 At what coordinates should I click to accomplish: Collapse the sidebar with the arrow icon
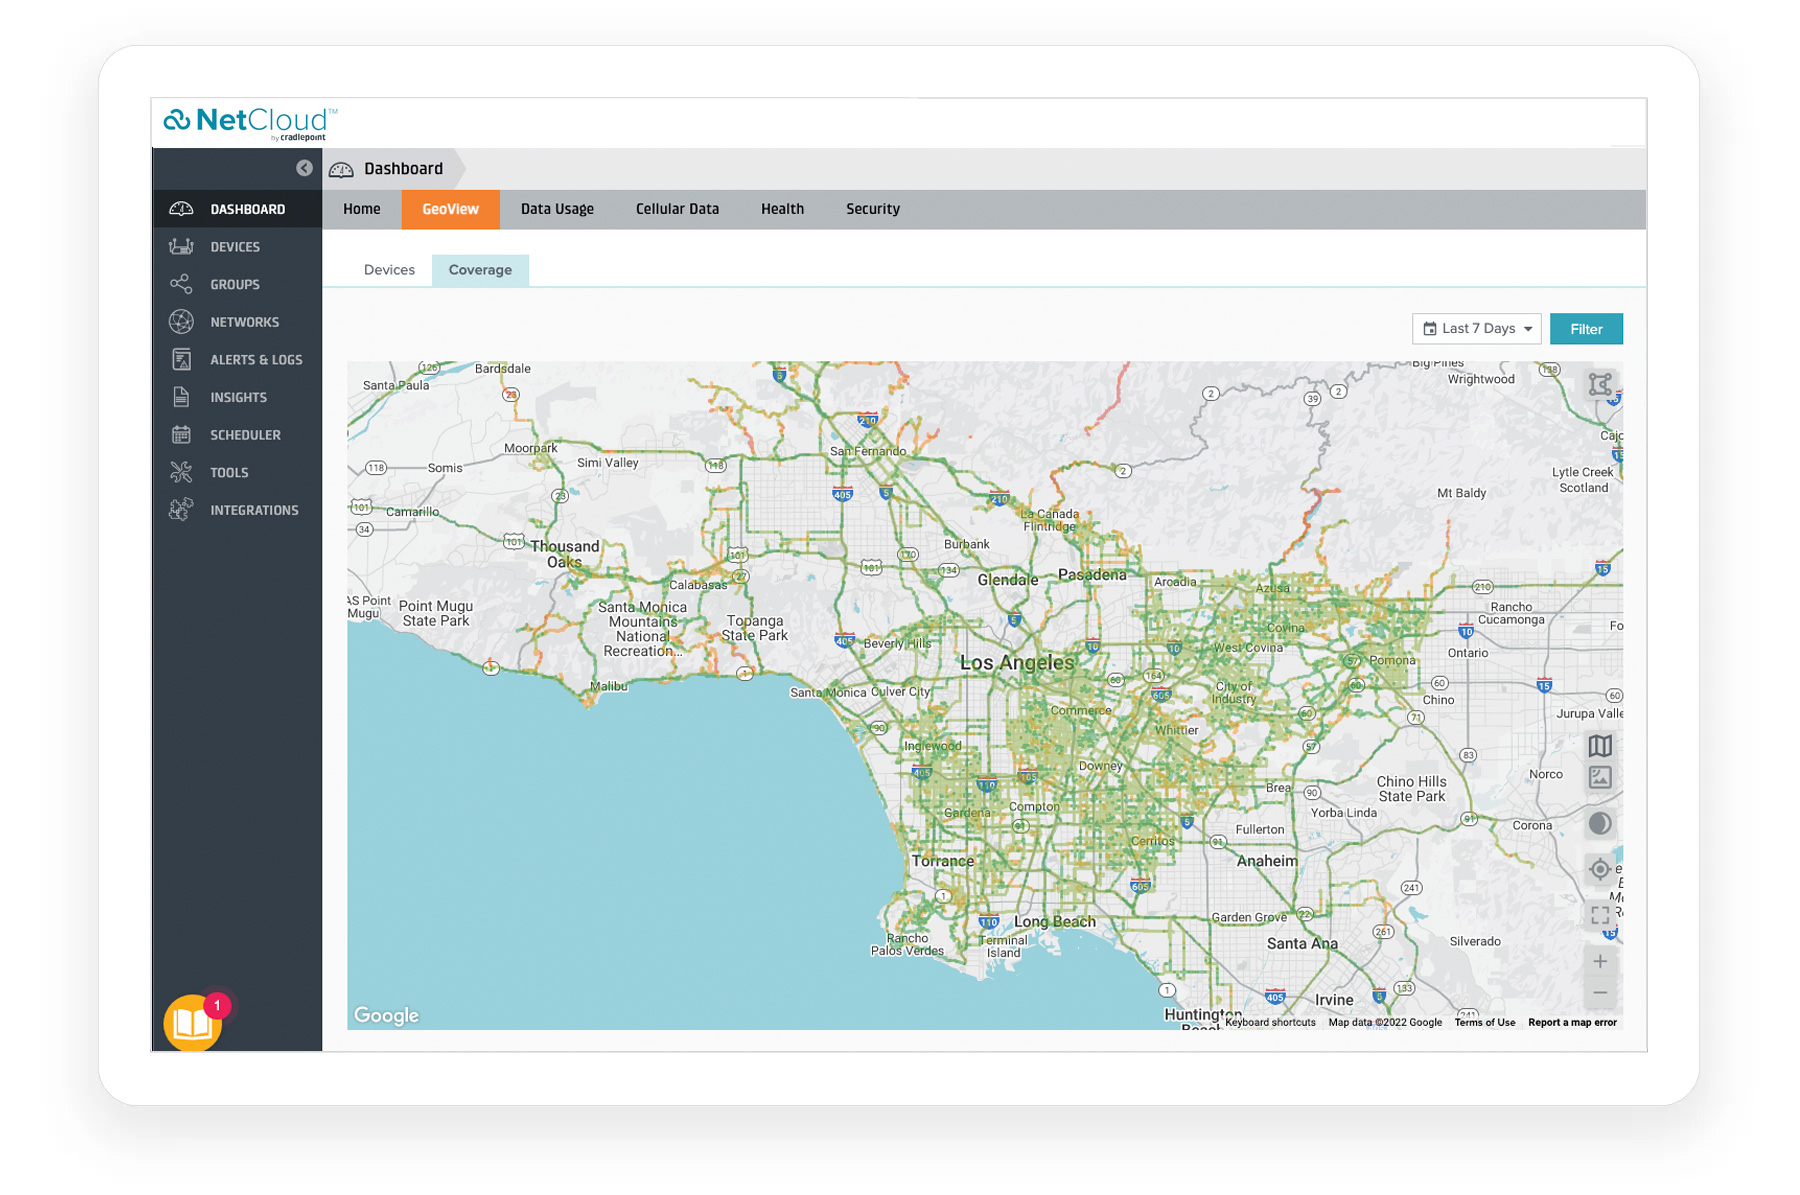[x=304, y=168]
